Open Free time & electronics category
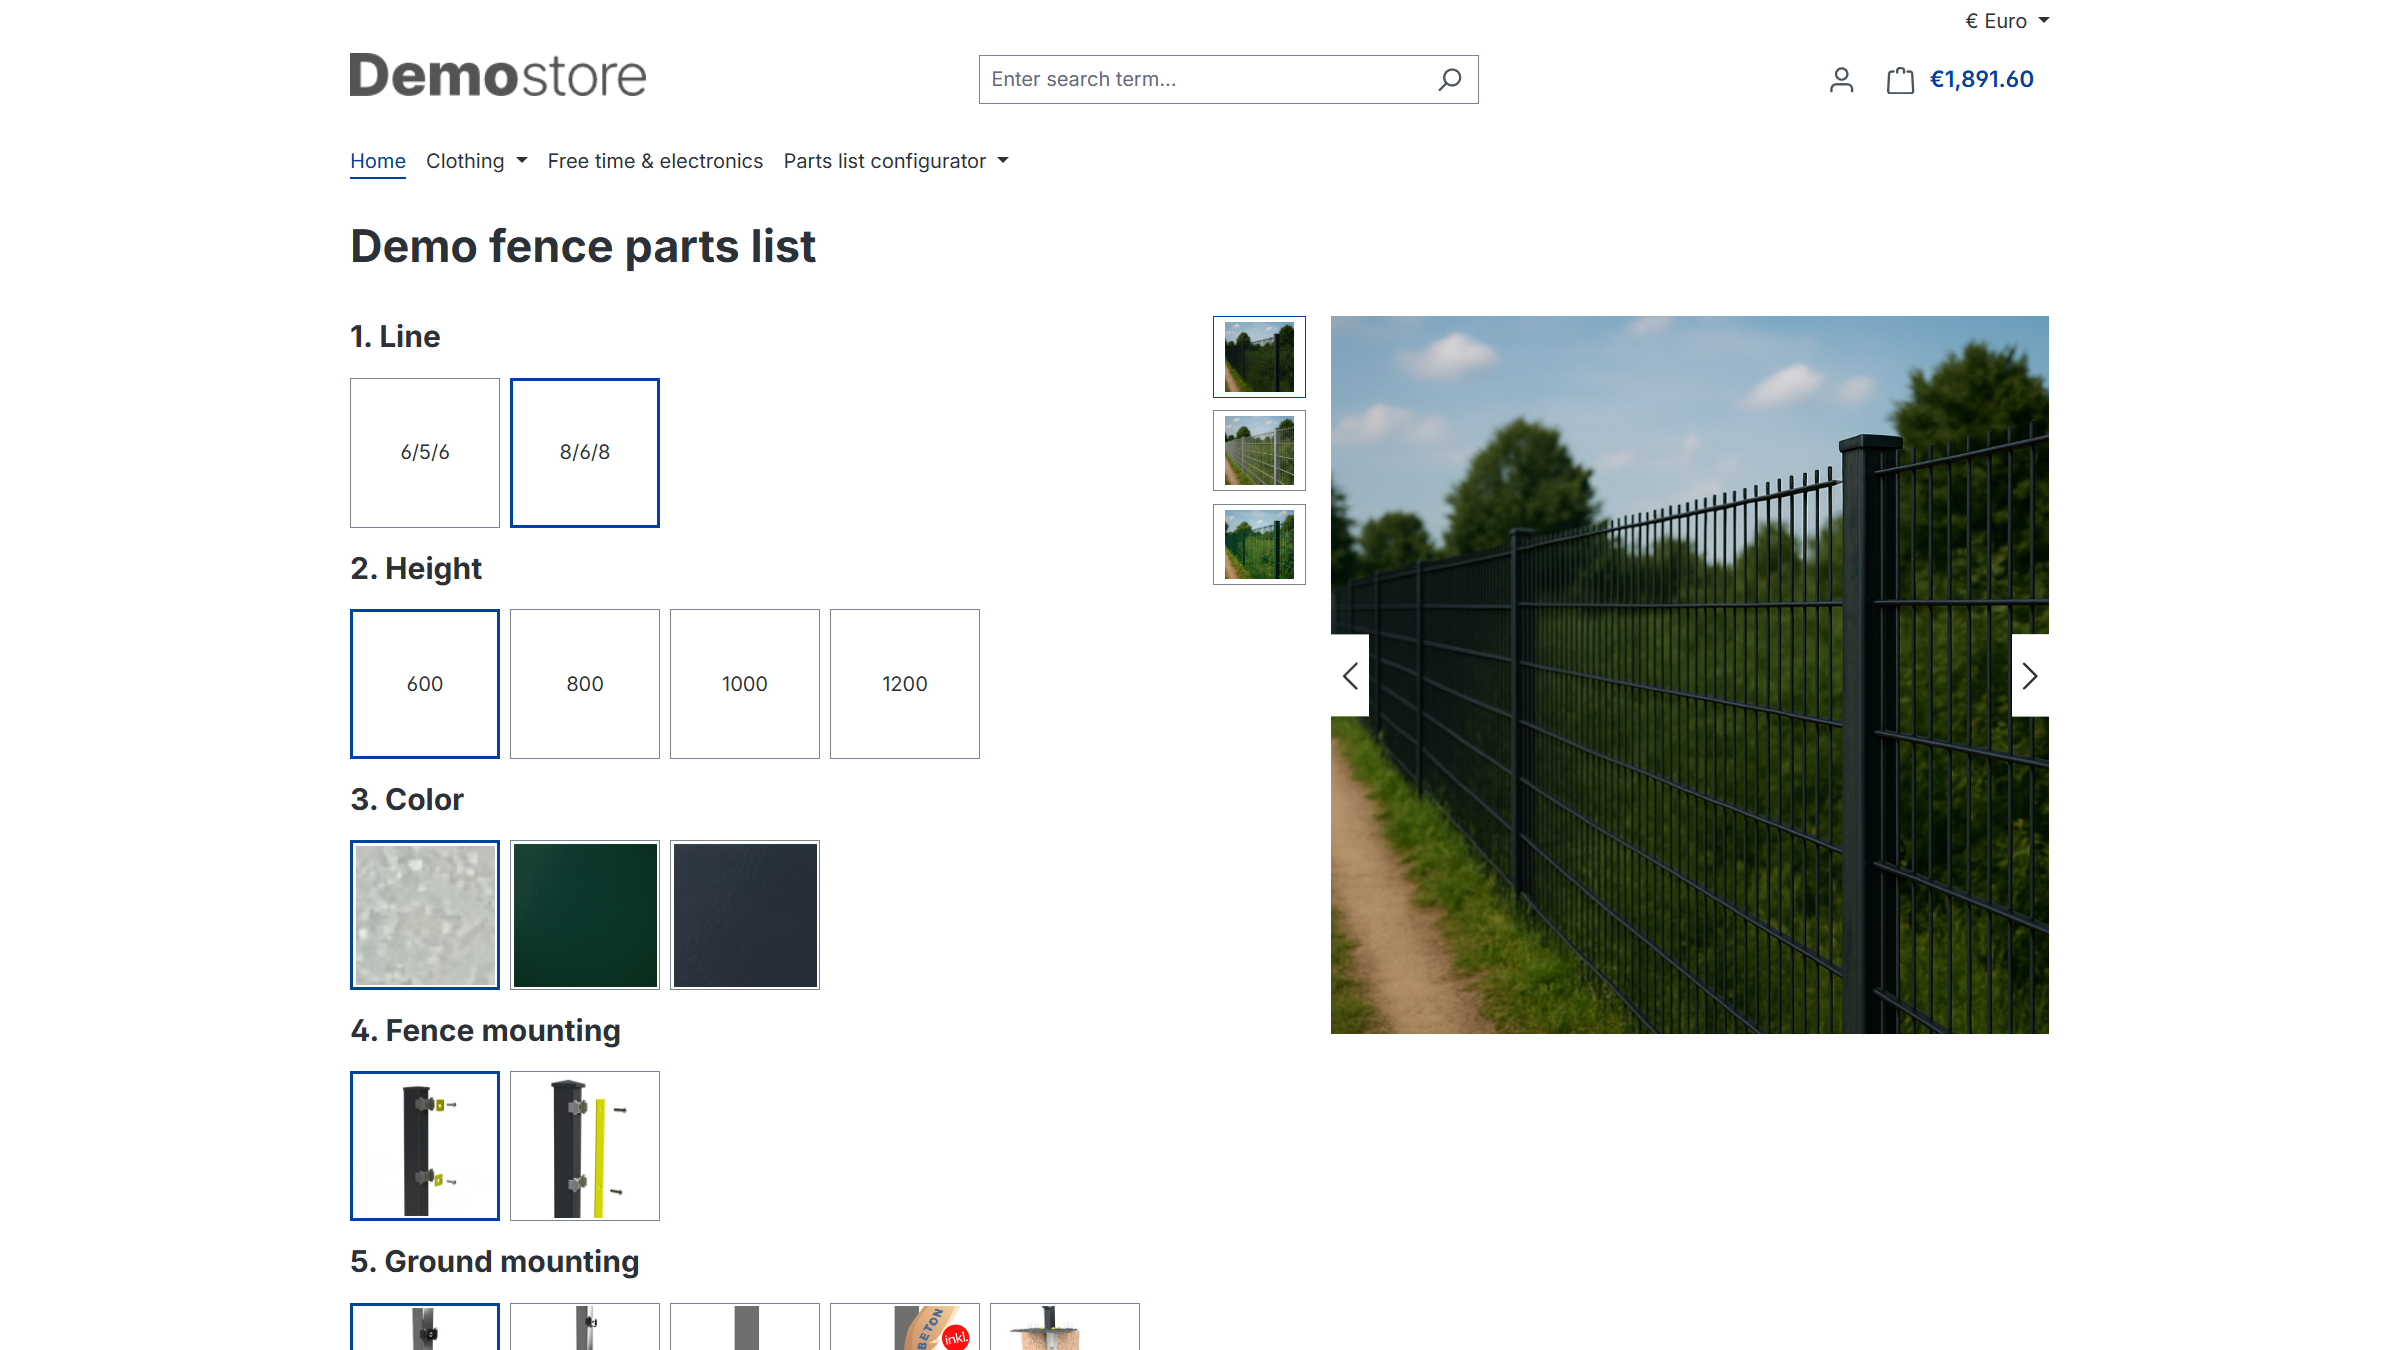Image resolution: width=2400 pixels, height=1350 pixels. click(655, 161)
